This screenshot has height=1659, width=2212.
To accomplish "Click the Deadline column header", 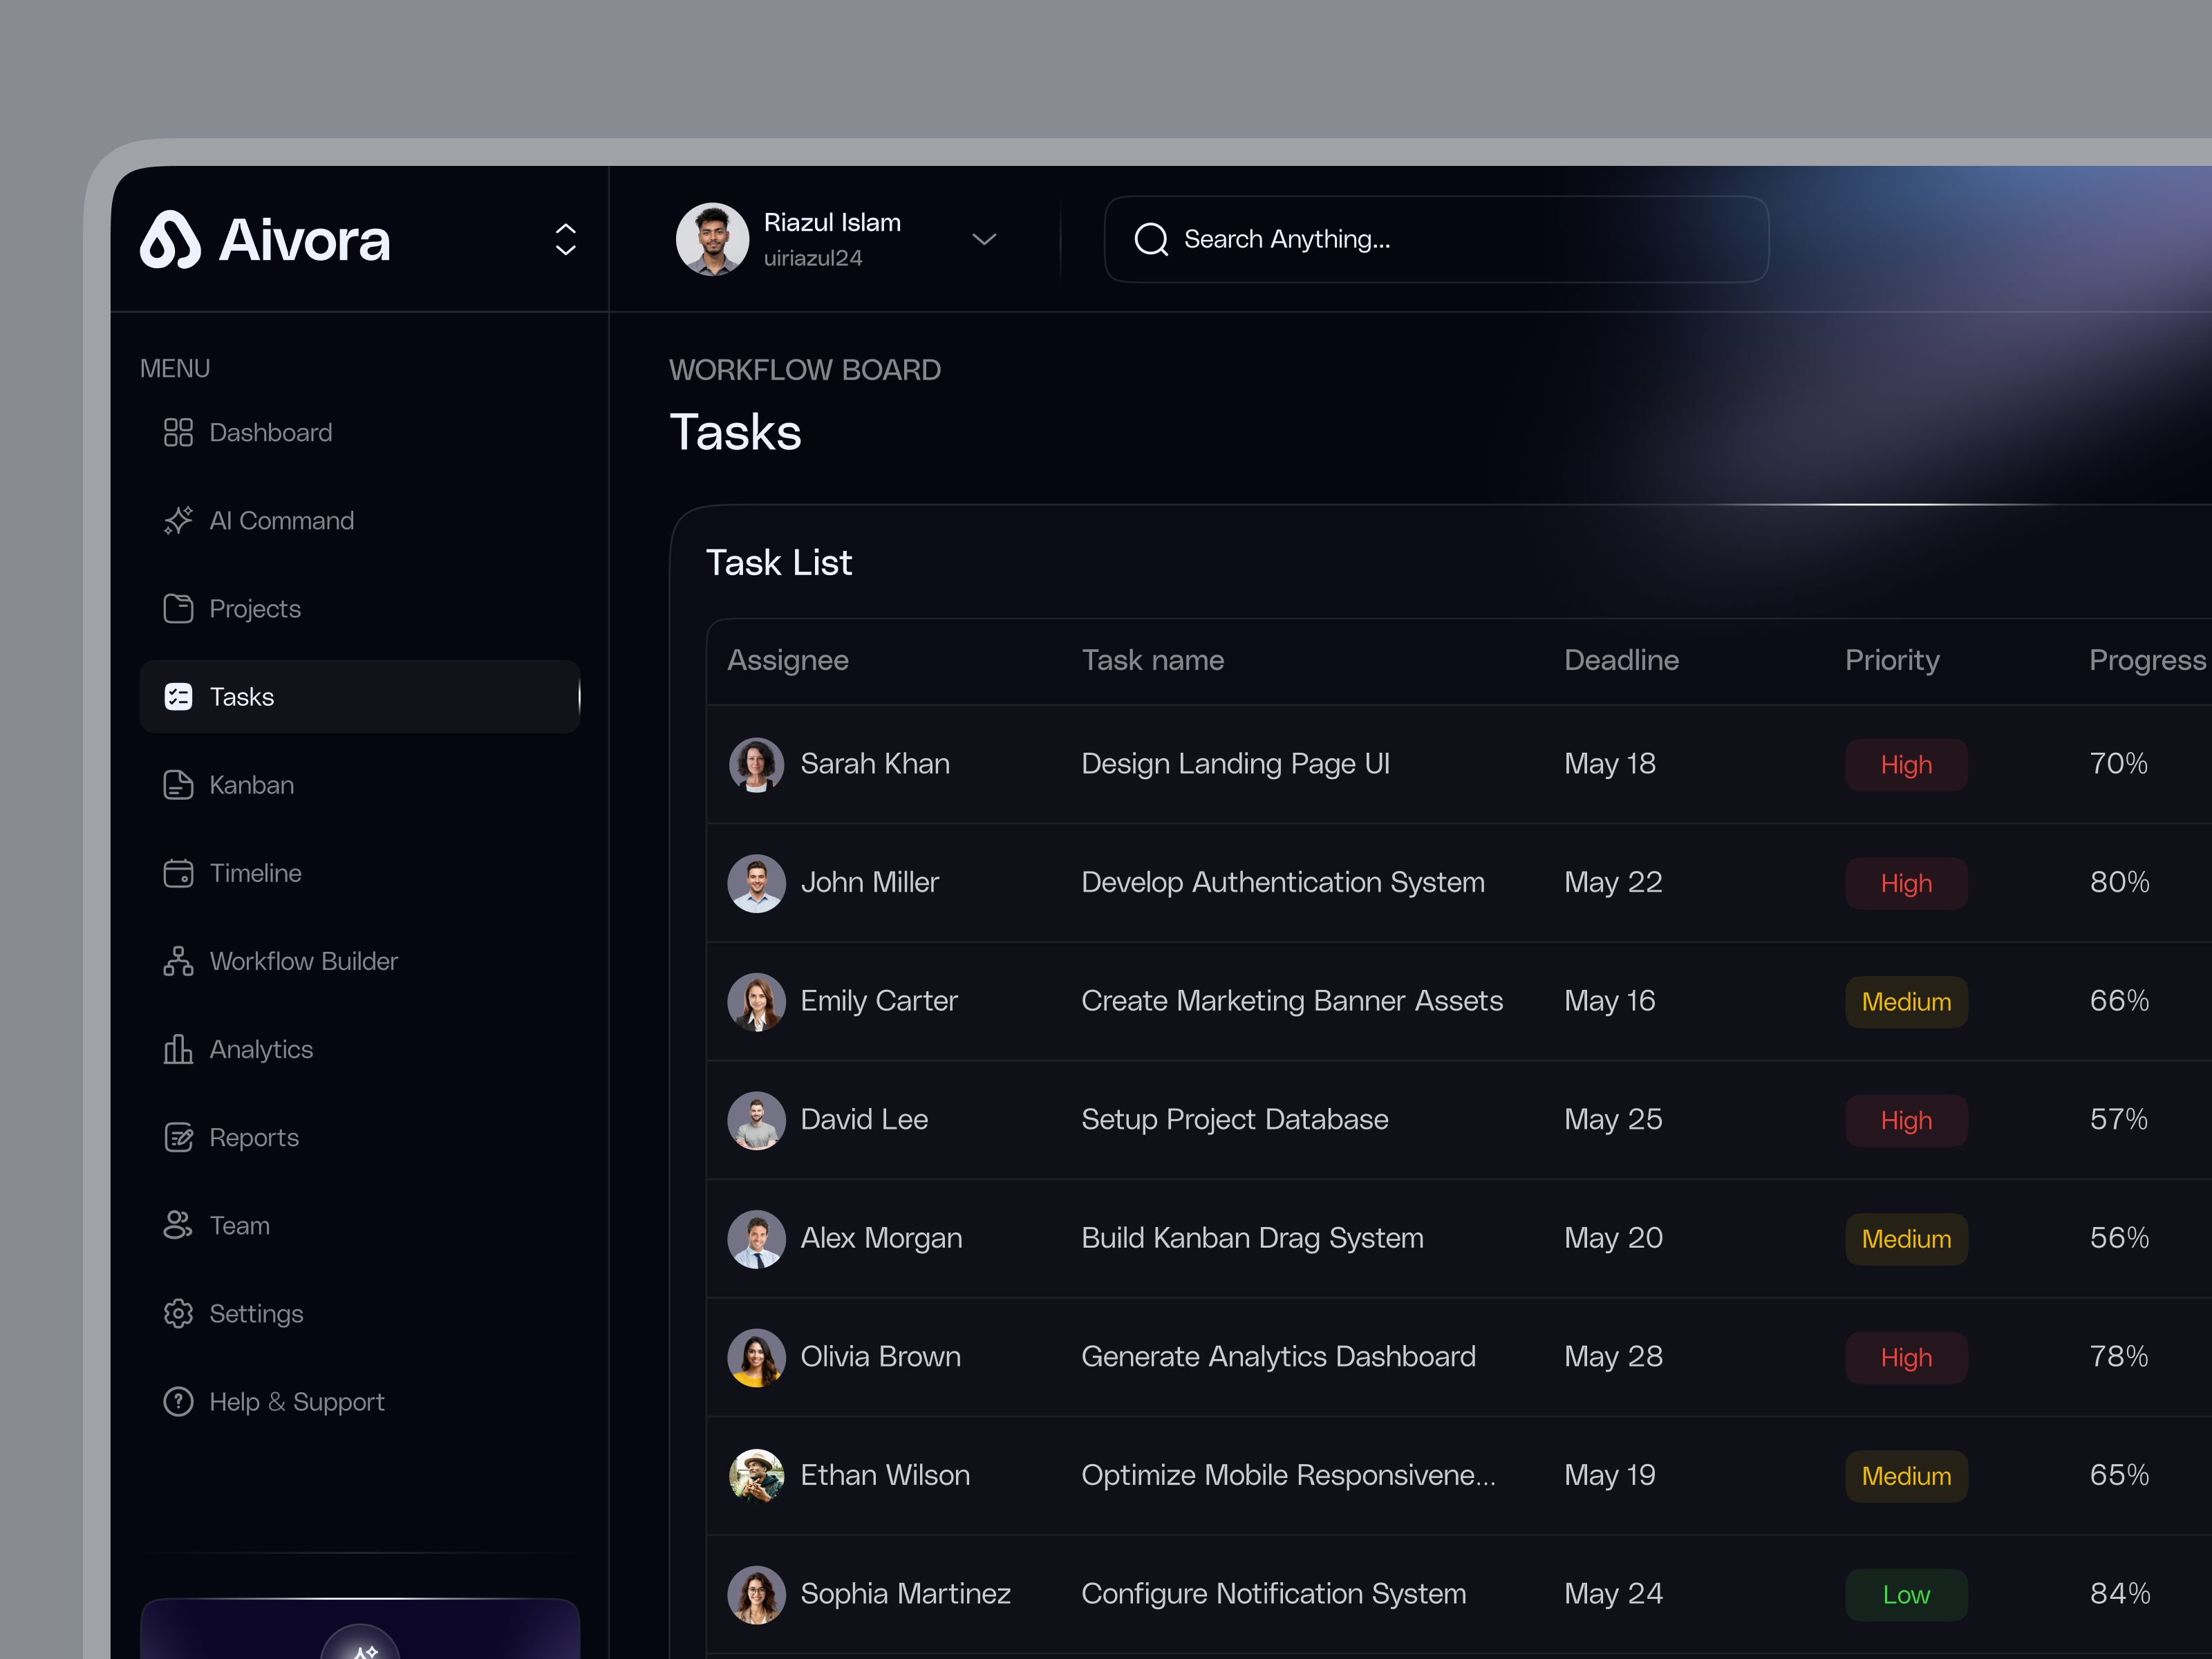I will tap(1621, 660).
